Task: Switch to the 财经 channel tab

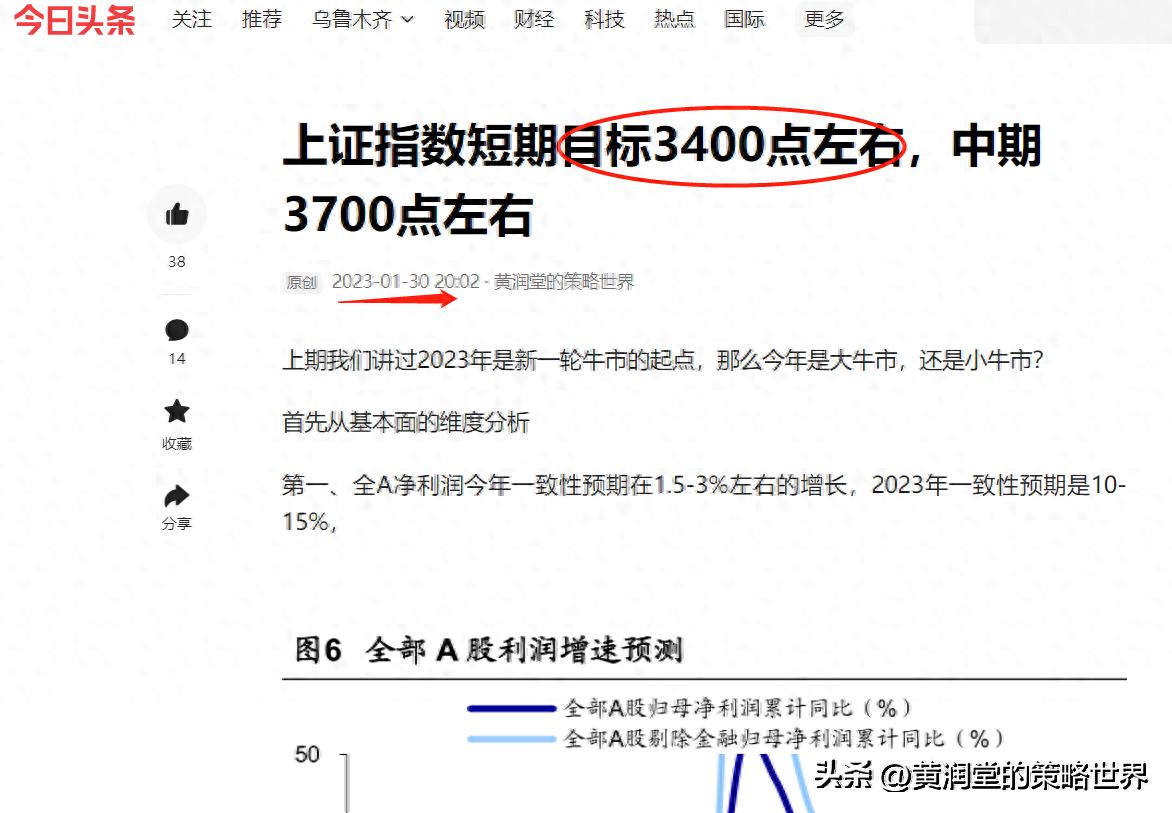Action: [534, 19]
